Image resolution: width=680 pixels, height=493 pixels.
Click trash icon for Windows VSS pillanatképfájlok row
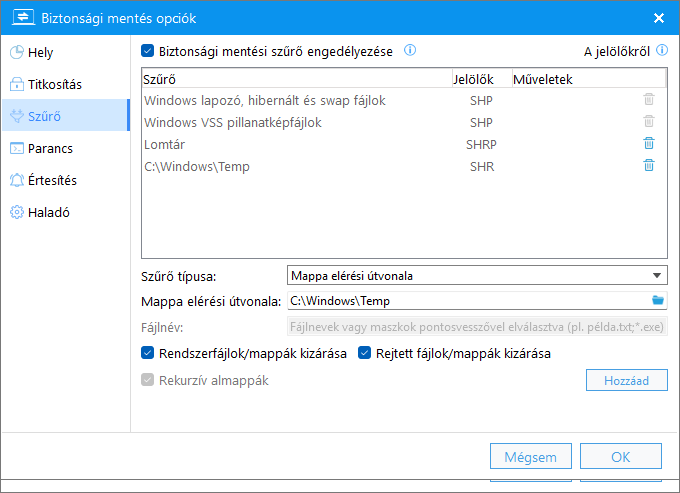[x=649, y=121]
